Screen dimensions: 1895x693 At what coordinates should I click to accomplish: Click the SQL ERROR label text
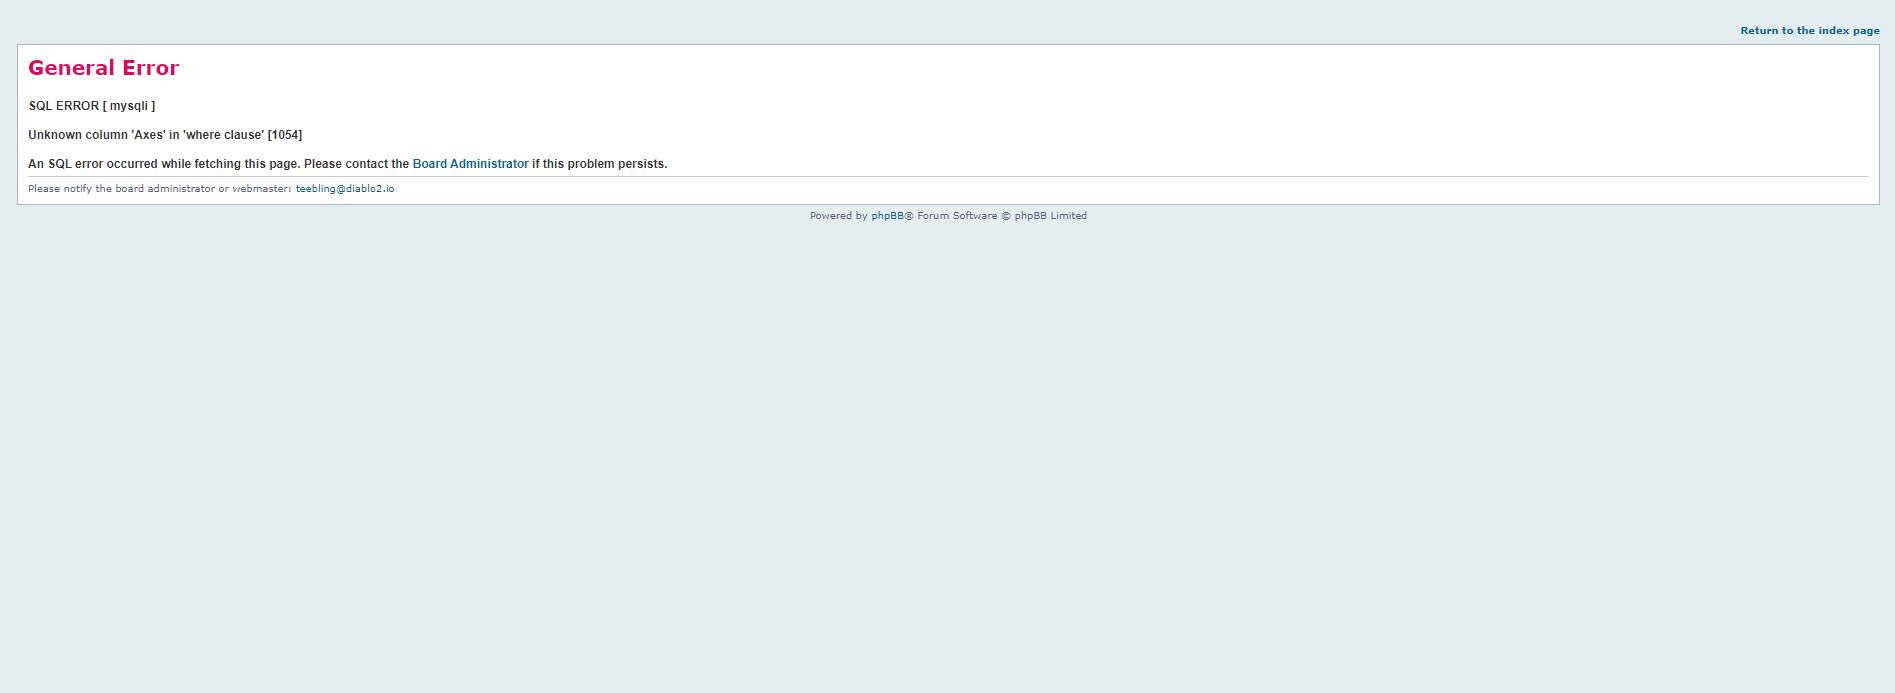[x=64, y=106]
